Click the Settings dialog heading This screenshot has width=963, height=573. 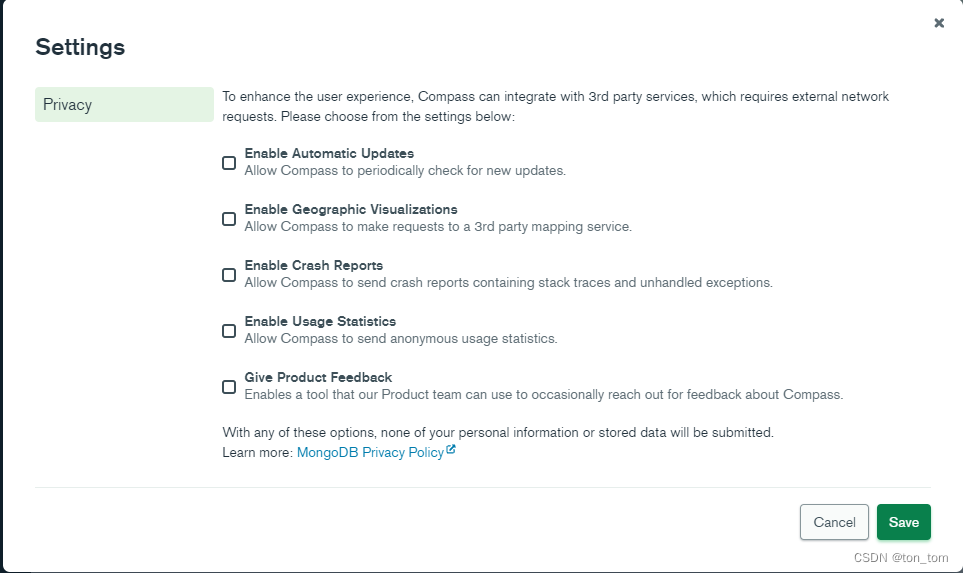click(x=80, y=47)
